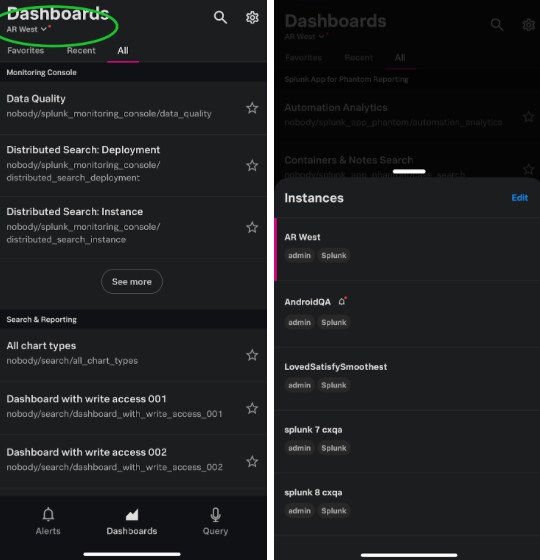Open the Alerts bell tab icon
The height and width of the screenshot is (560, 540).
point(48,515)
